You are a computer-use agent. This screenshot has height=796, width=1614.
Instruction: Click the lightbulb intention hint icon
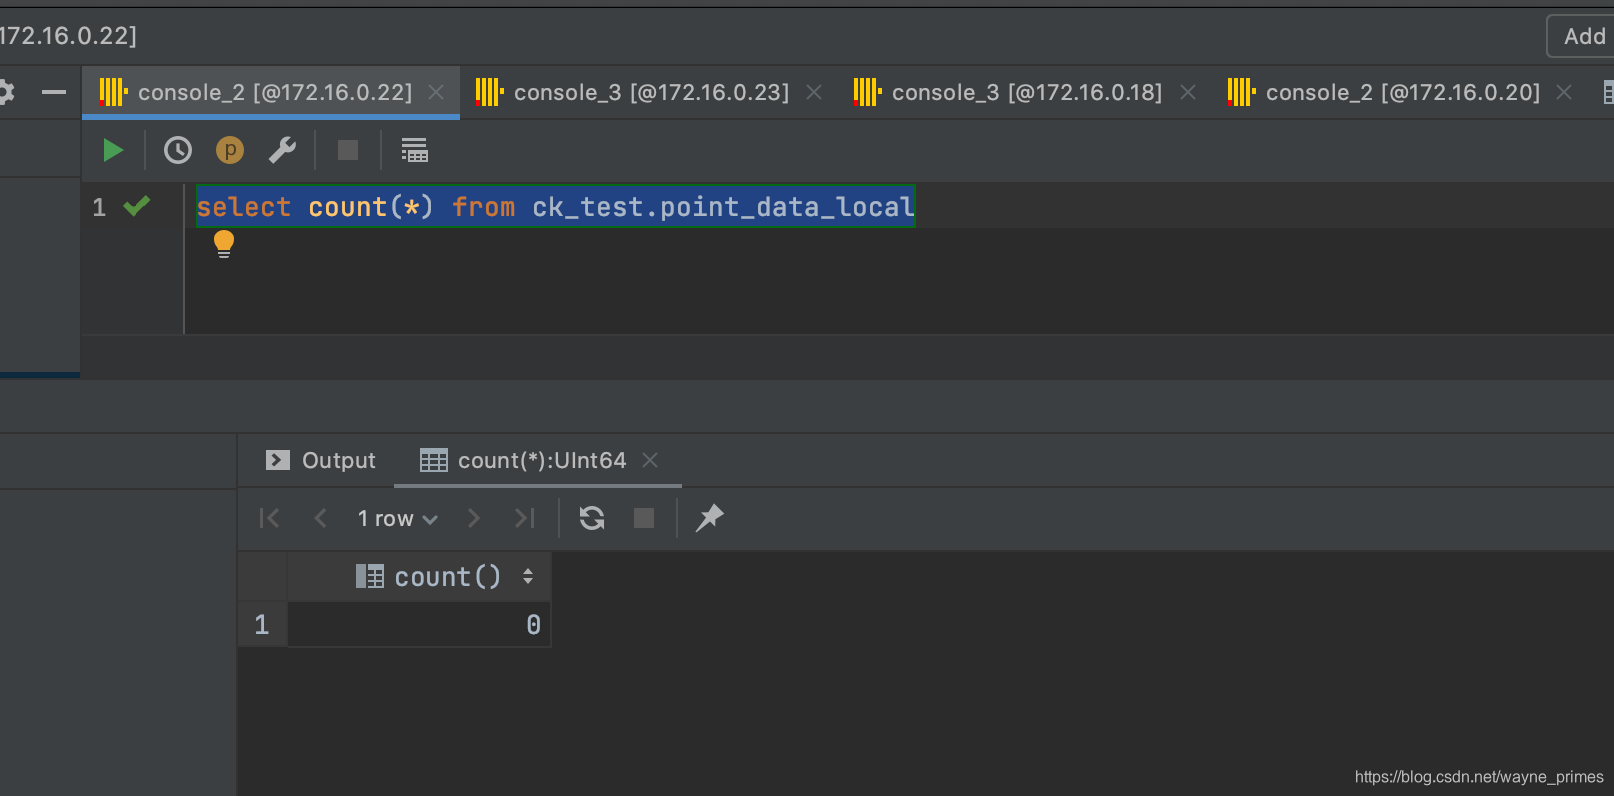pos(224,244)
